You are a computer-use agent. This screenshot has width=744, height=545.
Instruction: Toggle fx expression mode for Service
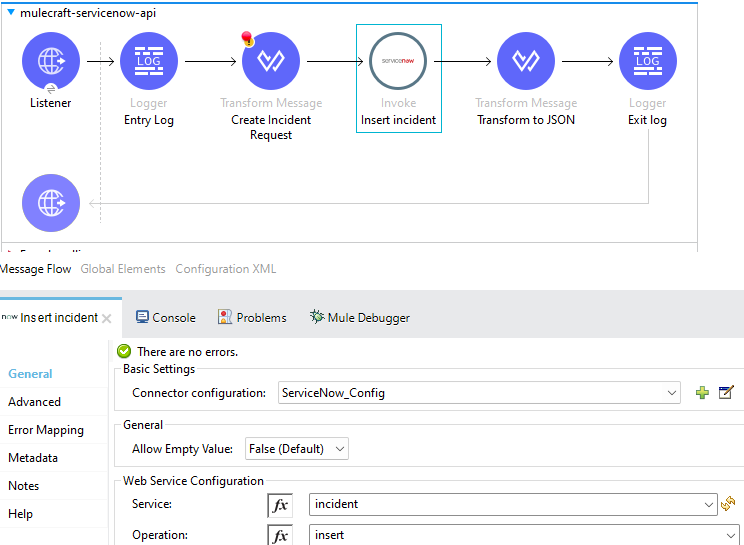[281, 505]
